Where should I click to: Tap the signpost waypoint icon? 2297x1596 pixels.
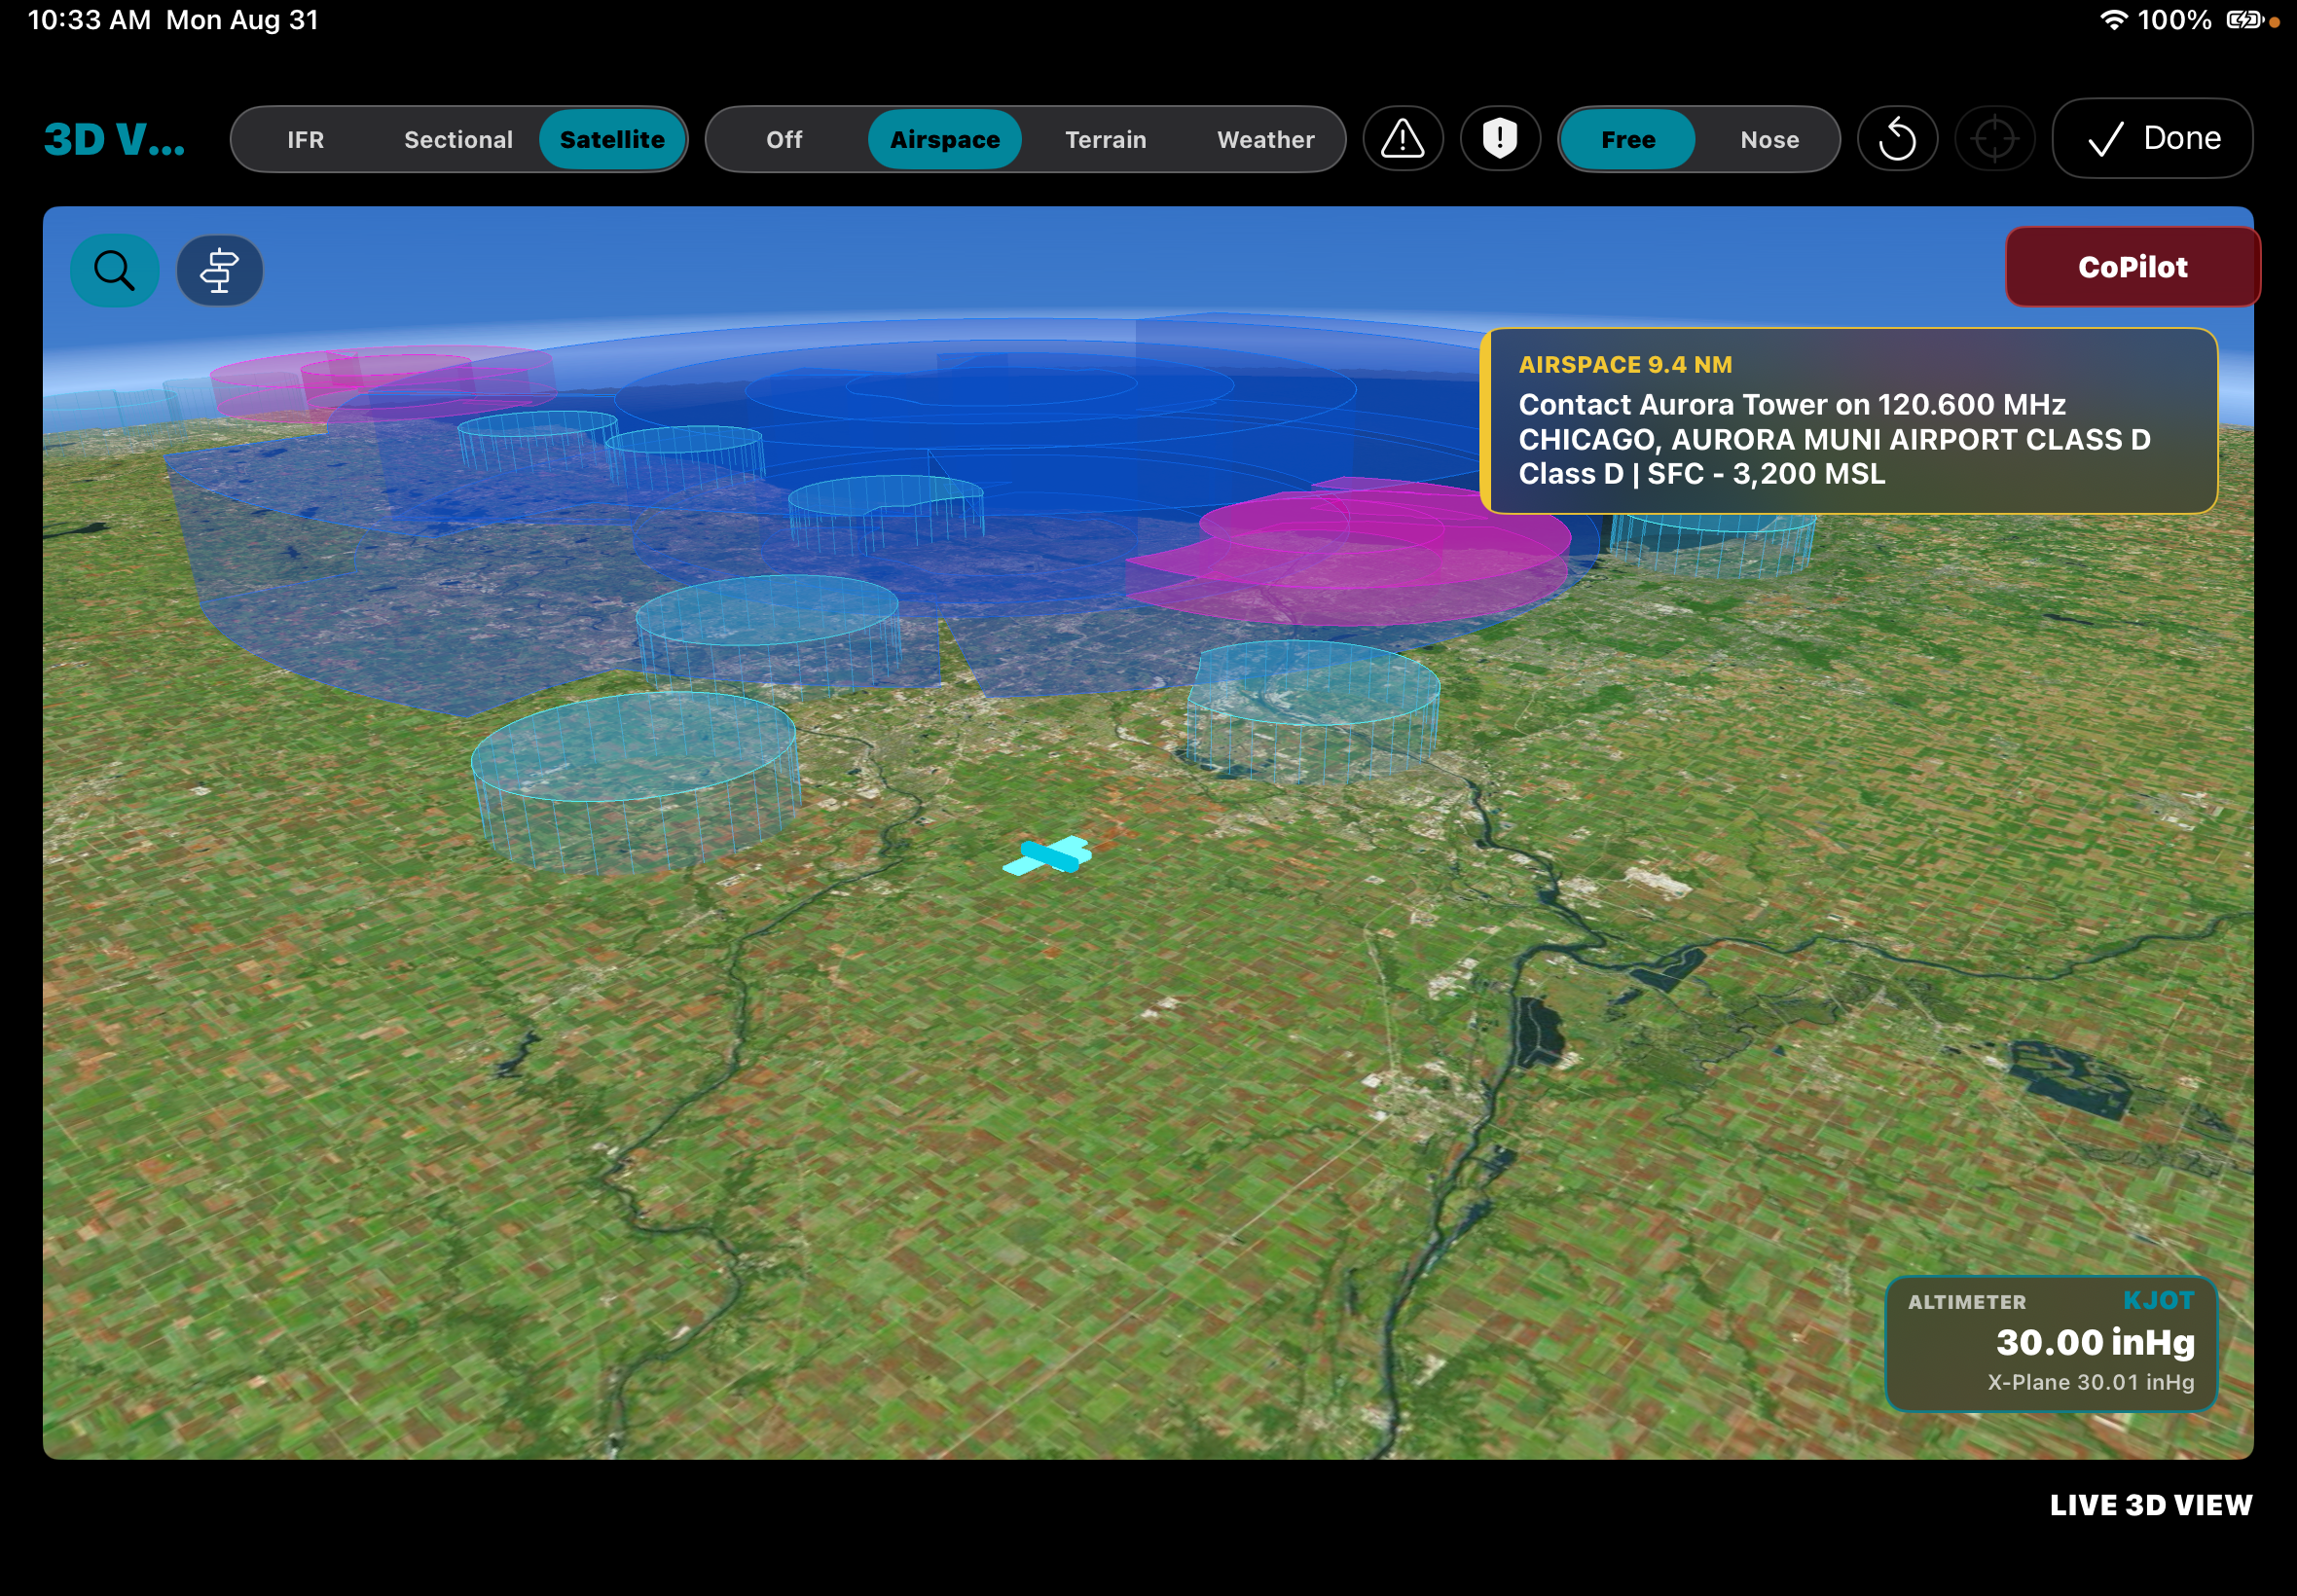point(219,270)
